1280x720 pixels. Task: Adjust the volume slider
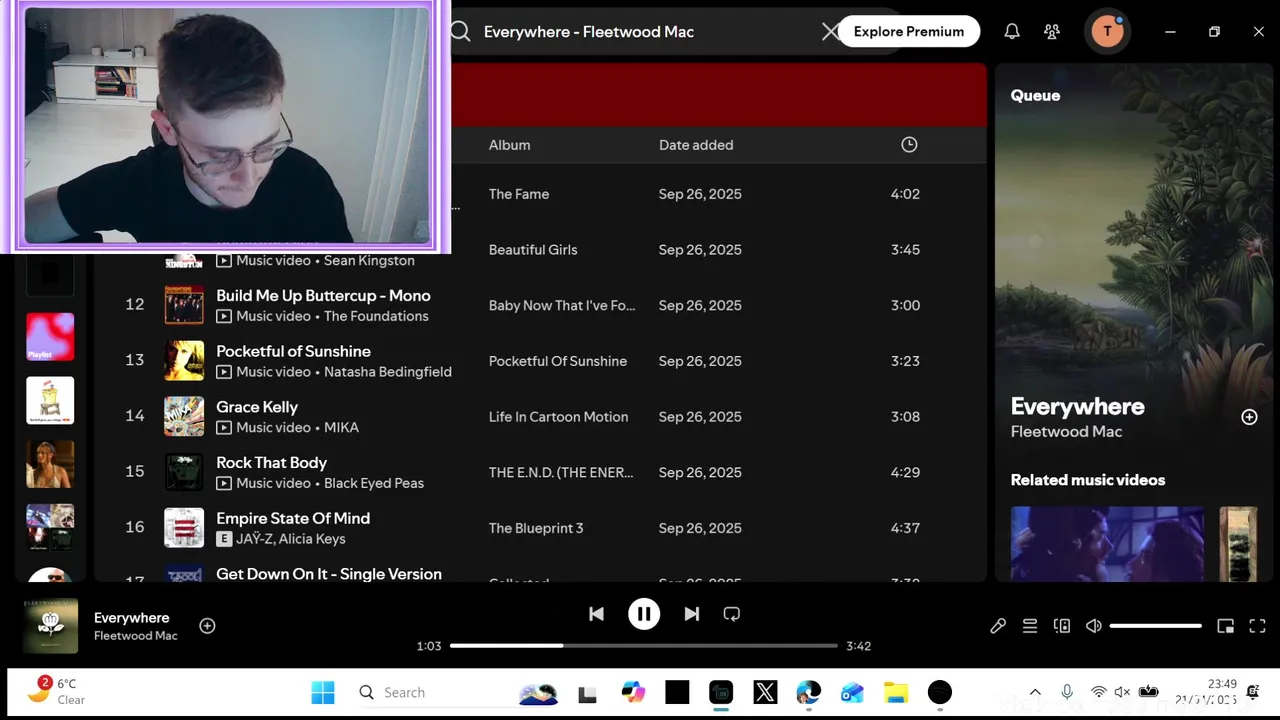click(1156, 626)
